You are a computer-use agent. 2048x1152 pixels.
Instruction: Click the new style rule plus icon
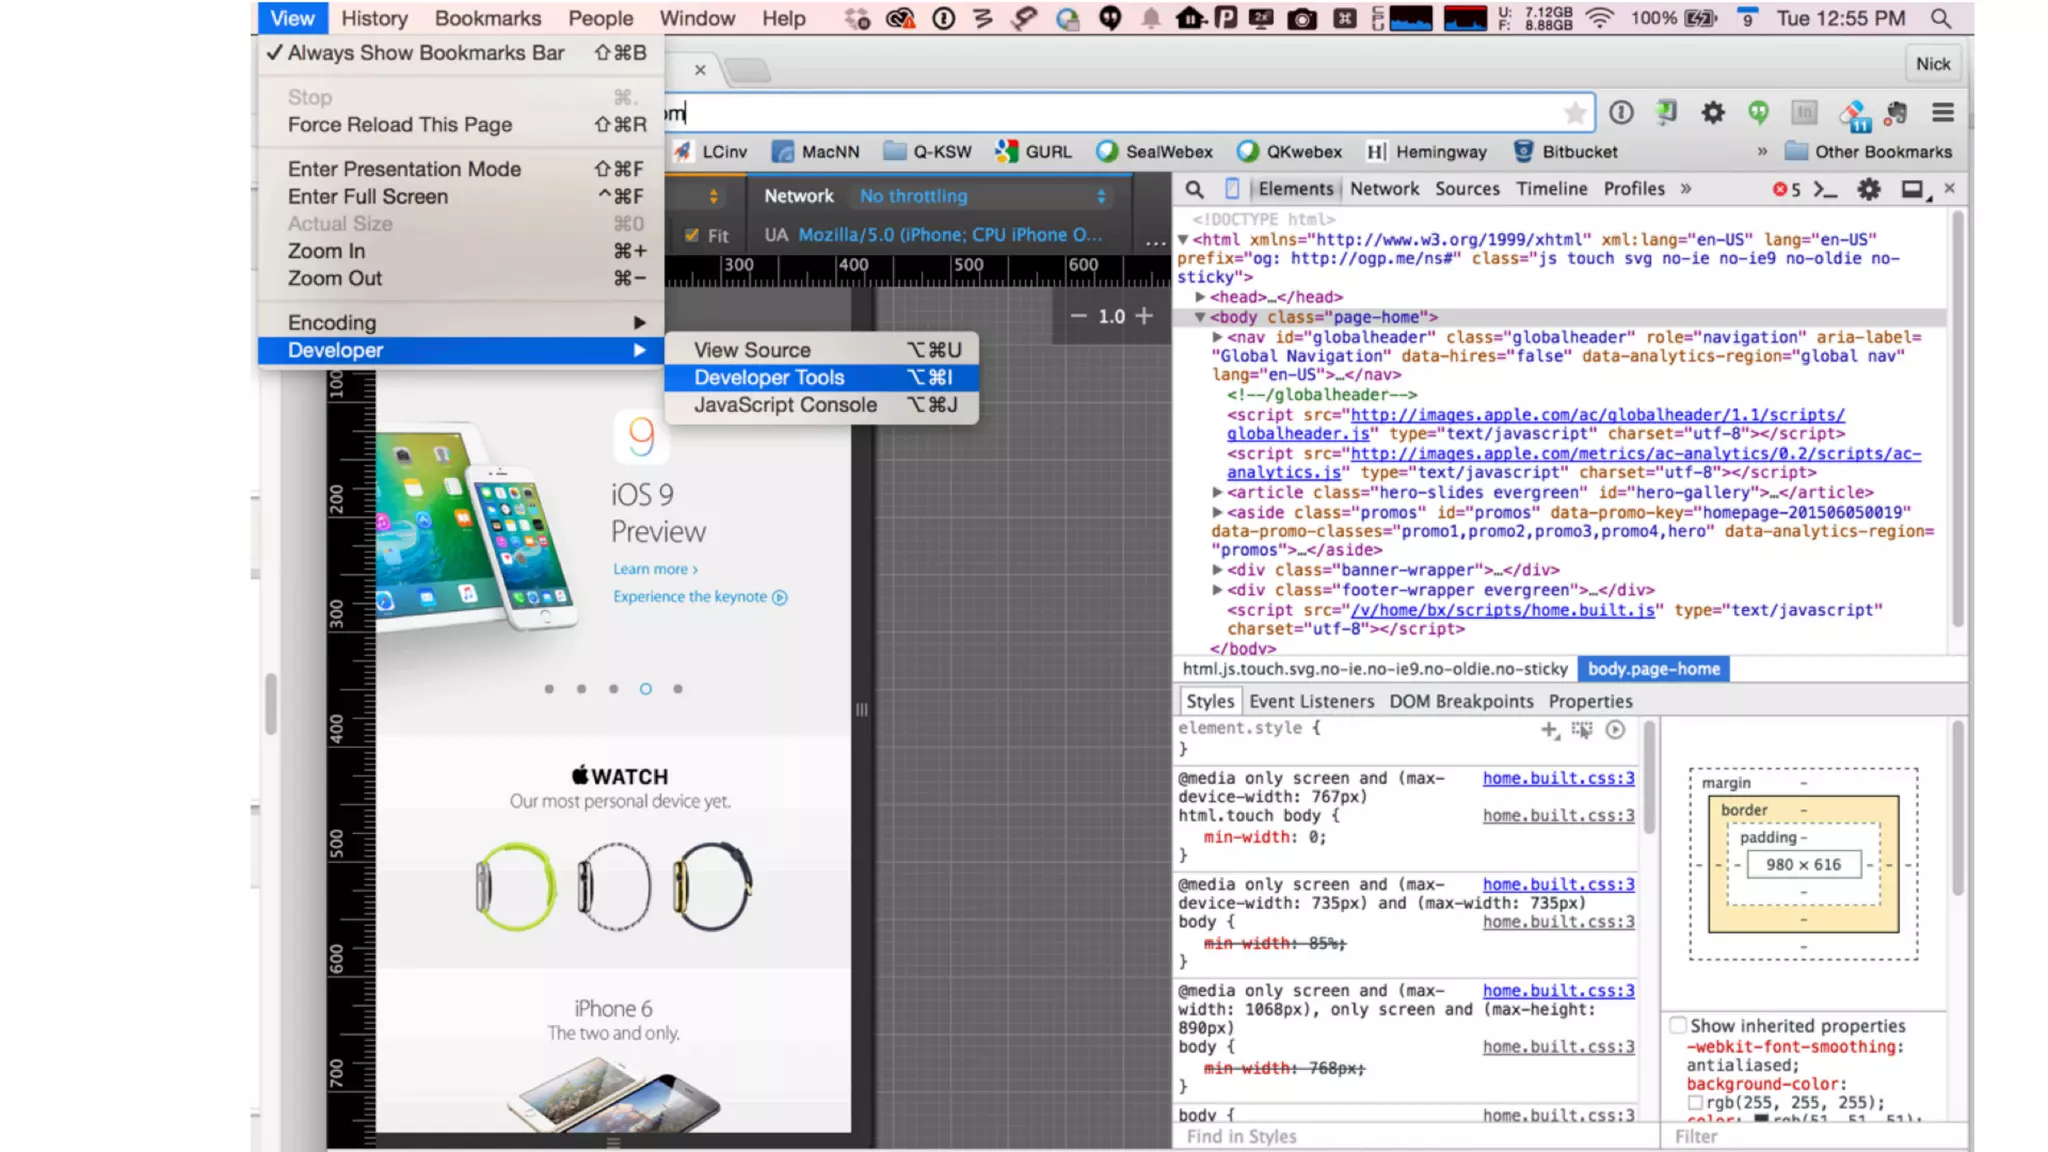(x=1549, y=730)
